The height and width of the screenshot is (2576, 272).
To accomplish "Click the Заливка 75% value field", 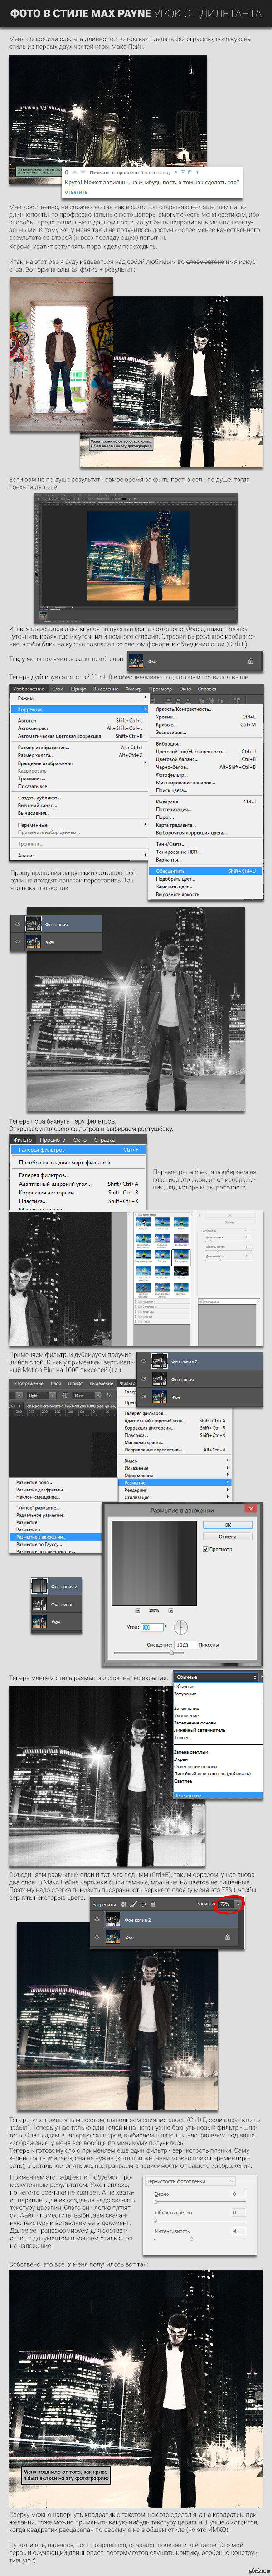I will tap(225, 1905).
